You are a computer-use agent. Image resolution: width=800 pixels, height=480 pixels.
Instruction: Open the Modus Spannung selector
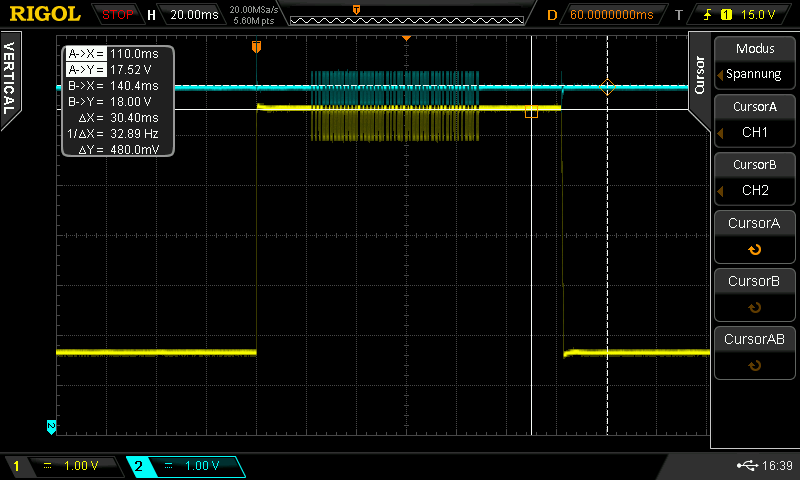(754, 61)
